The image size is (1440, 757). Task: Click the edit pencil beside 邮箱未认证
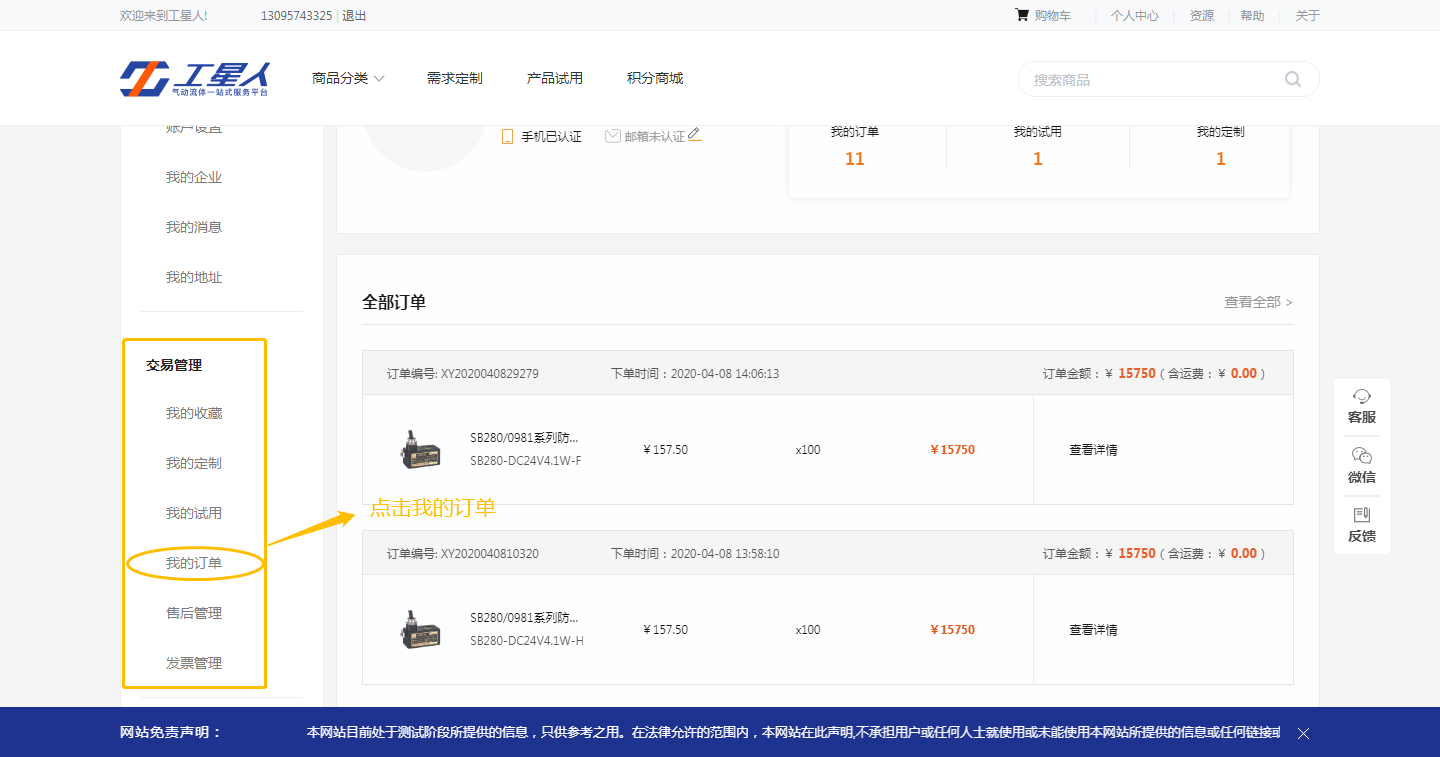click(x=695, y=135)
